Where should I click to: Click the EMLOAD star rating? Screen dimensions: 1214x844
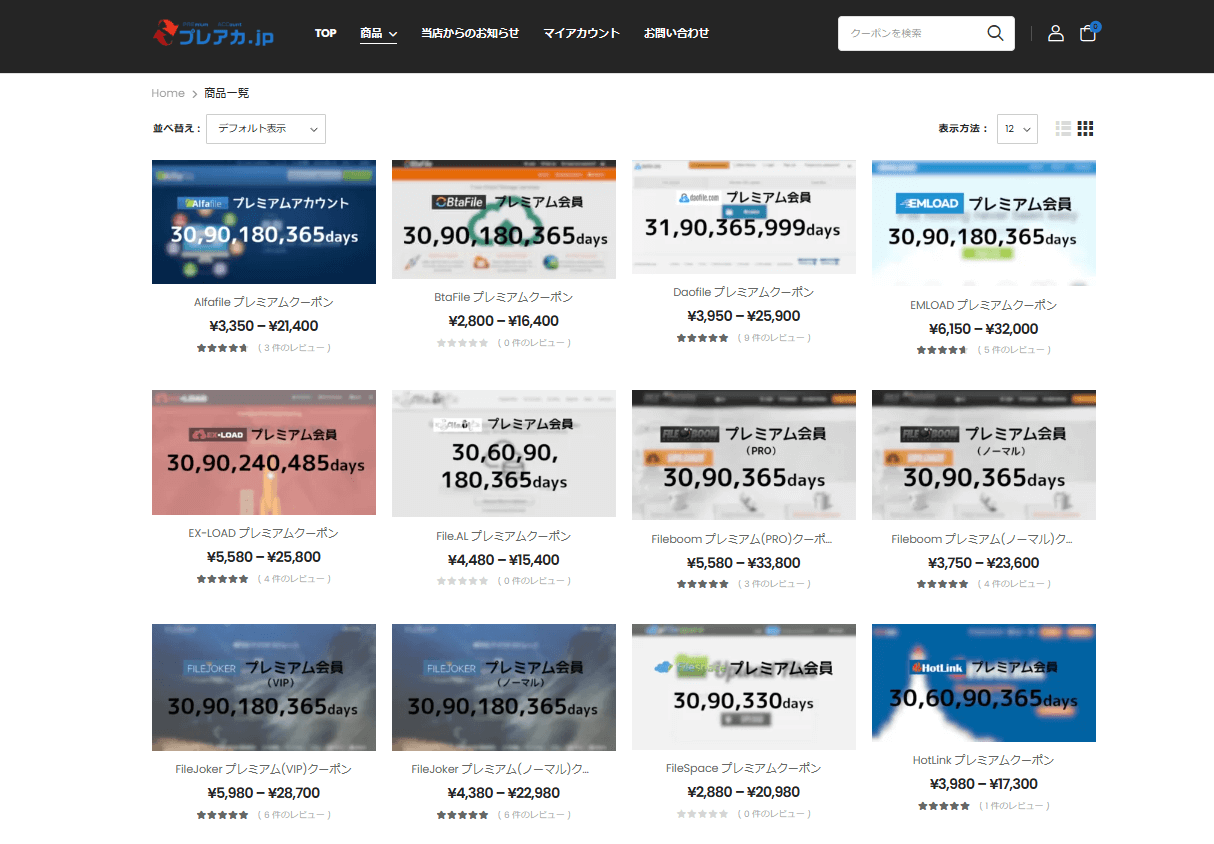tap(941, 350)
